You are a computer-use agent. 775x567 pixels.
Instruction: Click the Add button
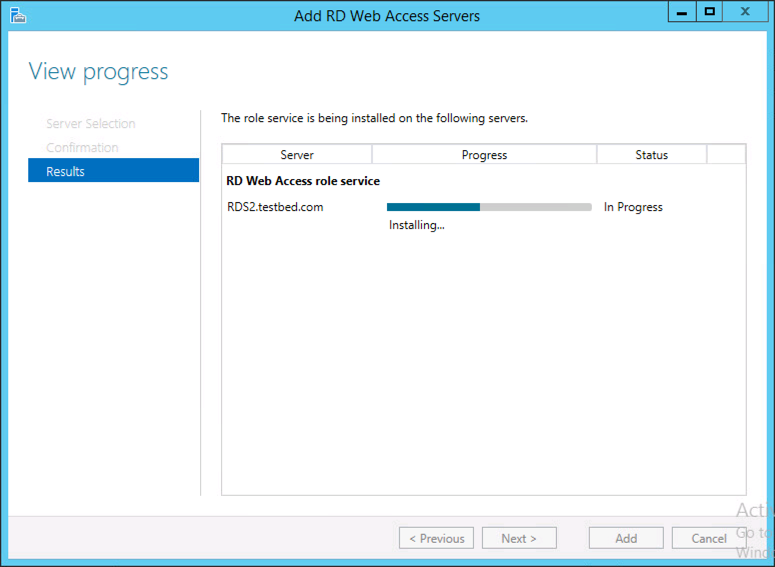pos(626,538)
